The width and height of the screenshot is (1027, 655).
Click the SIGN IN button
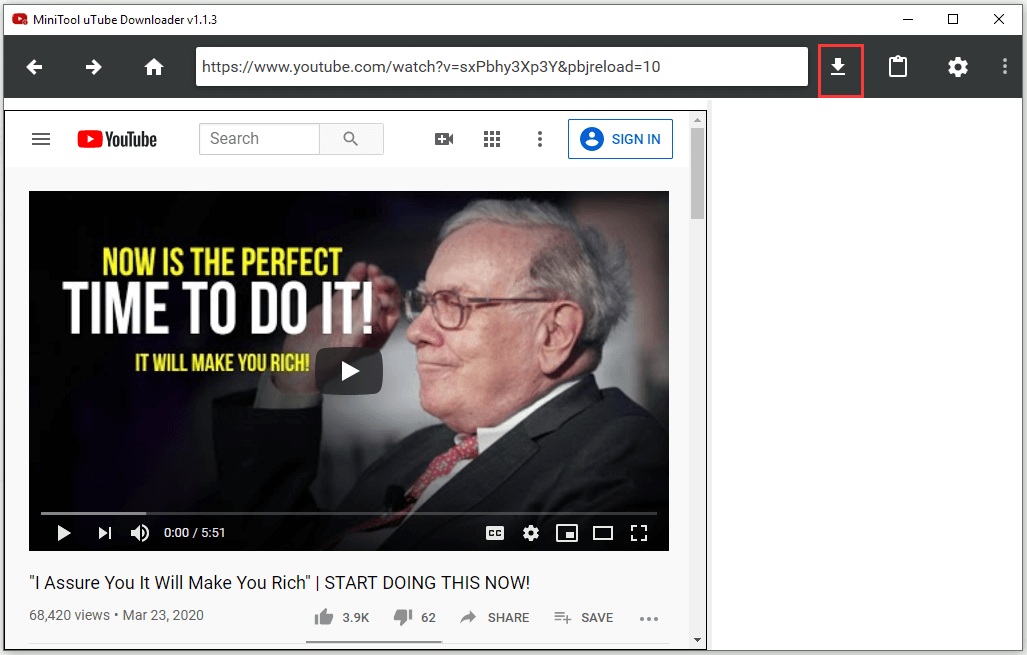click(x=620, y=139)
